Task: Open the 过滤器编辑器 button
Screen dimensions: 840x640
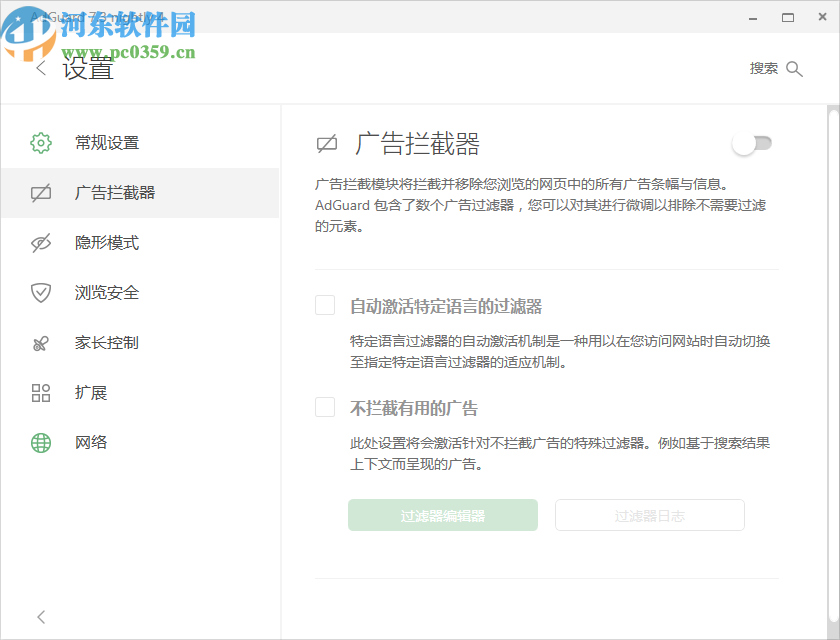Action: click(443, 515)
